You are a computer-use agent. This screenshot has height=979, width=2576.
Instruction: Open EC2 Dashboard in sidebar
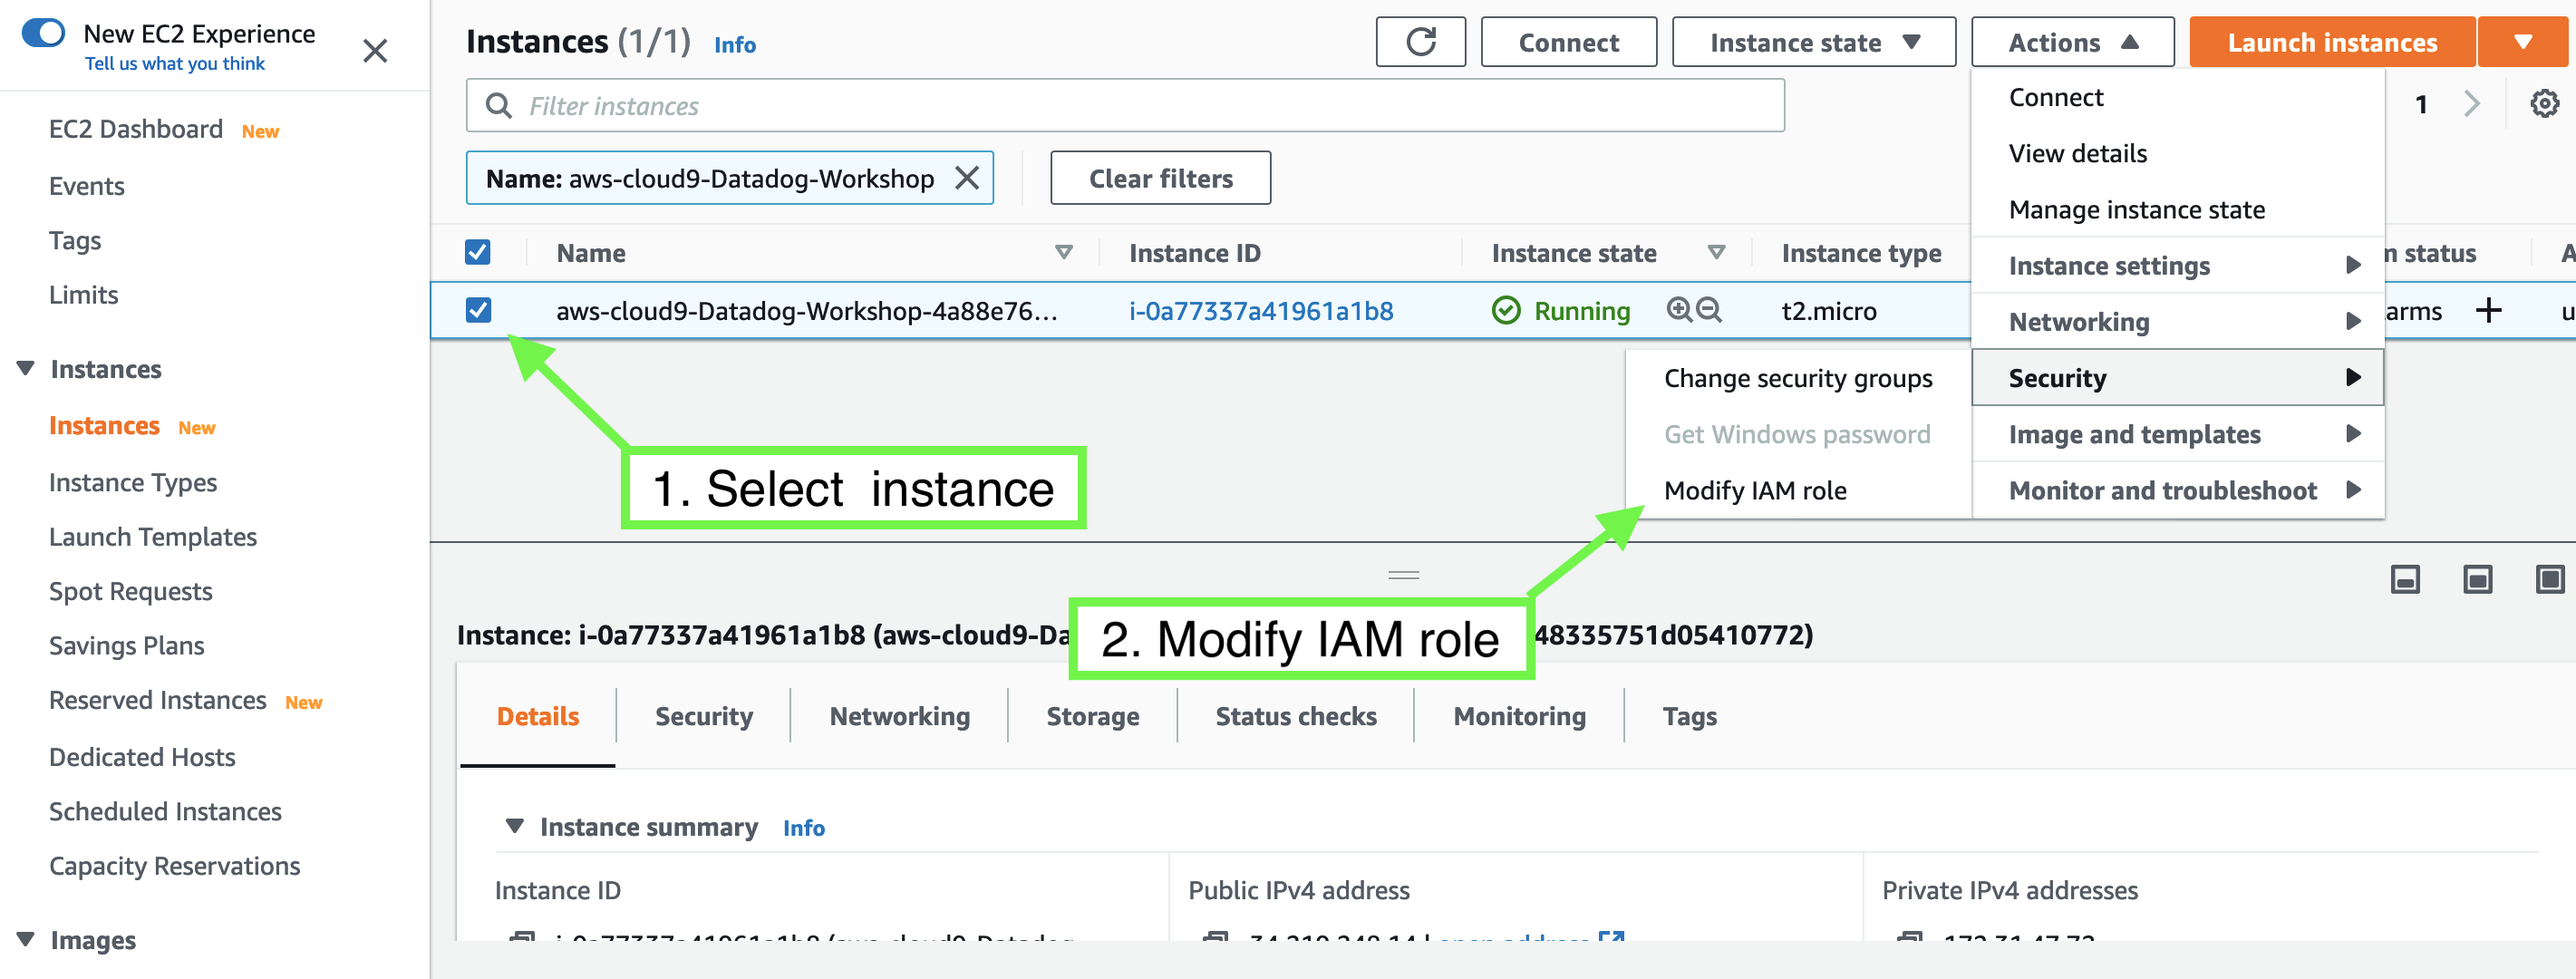click(136, 129)
